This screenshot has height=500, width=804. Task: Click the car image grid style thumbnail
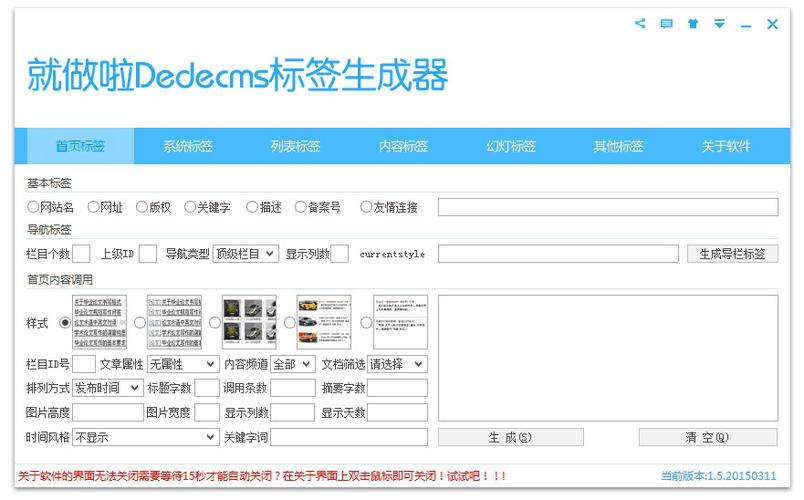249,322
